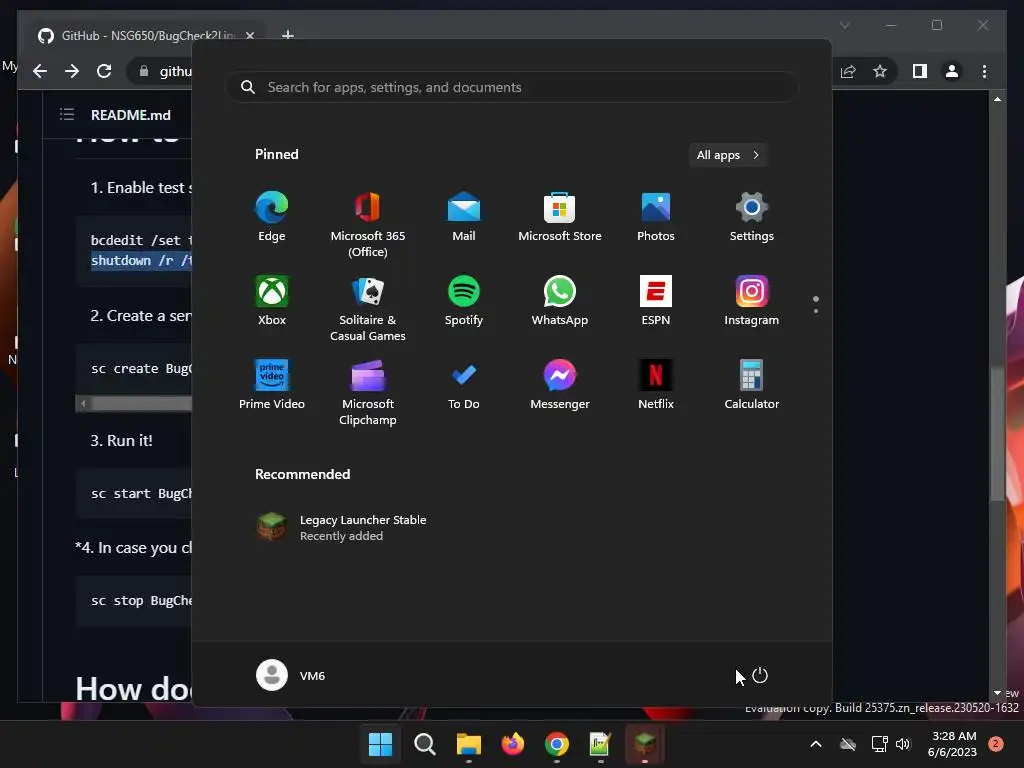The image size is (1024, 768).
Task: Open the notification center badge
Action: (x=995, y=744)
